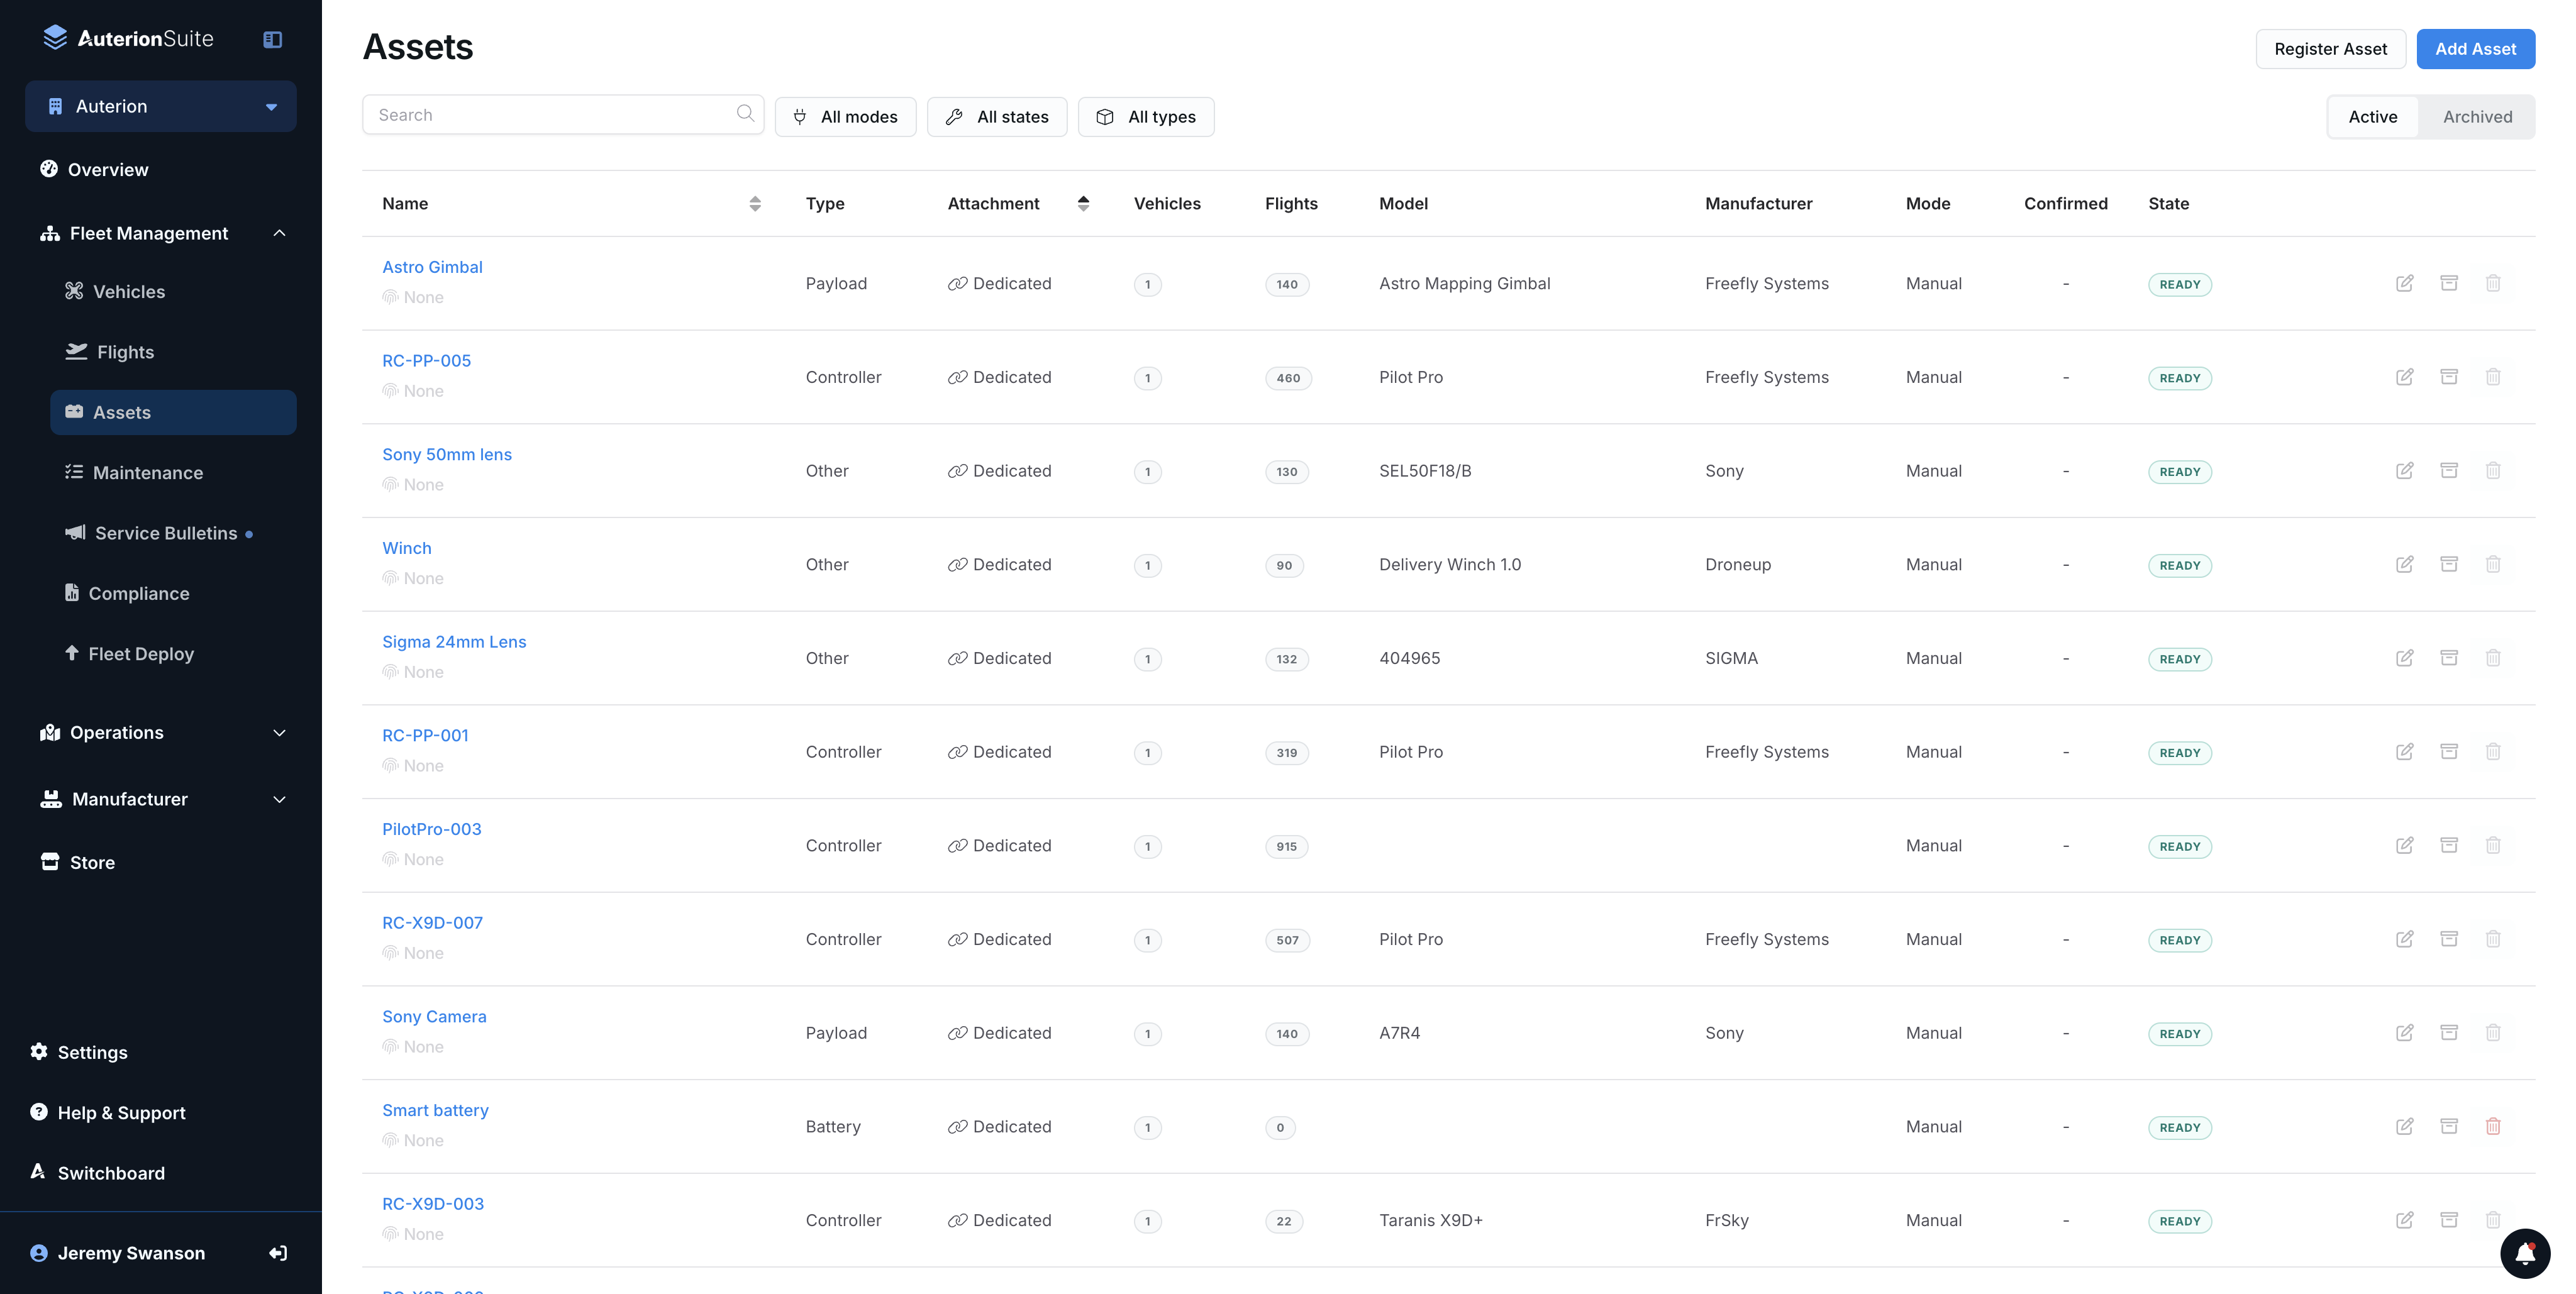This screenshot has height=1294, width=2576.
Task: Edit the Sony Camera asset
Action: tap(2404, 1032)
